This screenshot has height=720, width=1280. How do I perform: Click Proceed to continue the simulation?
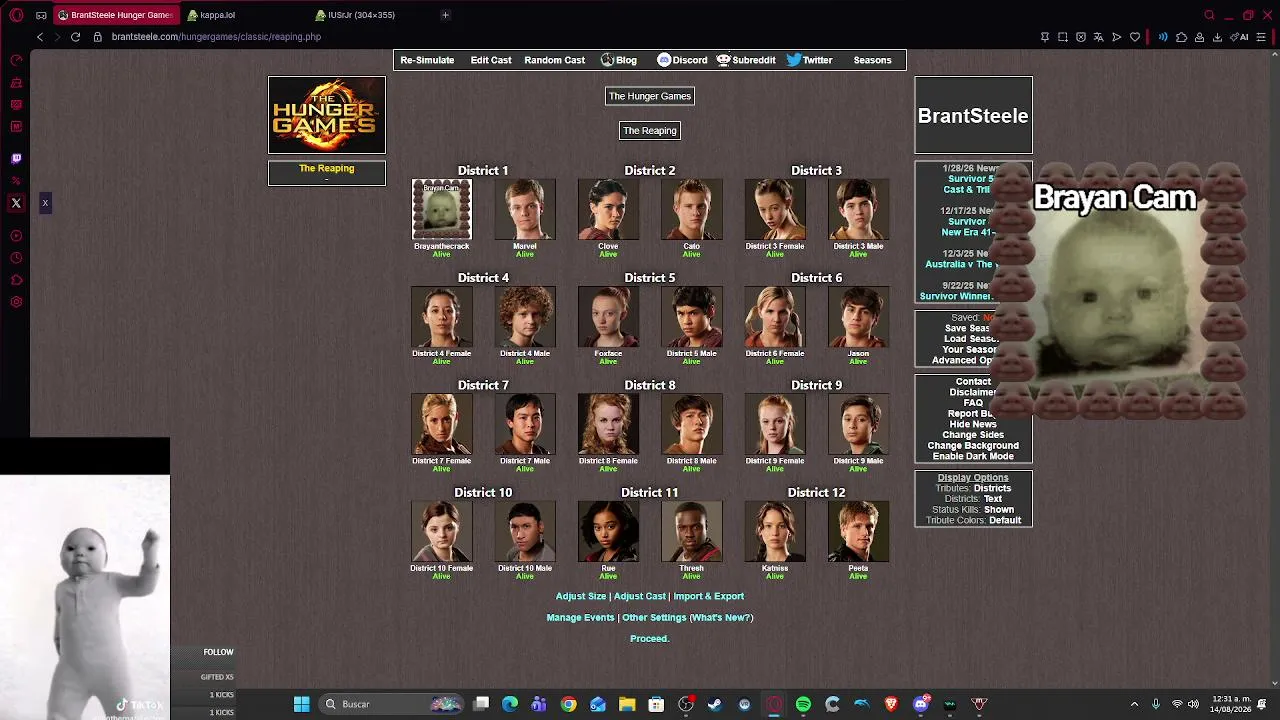click(x=650, y=639)
